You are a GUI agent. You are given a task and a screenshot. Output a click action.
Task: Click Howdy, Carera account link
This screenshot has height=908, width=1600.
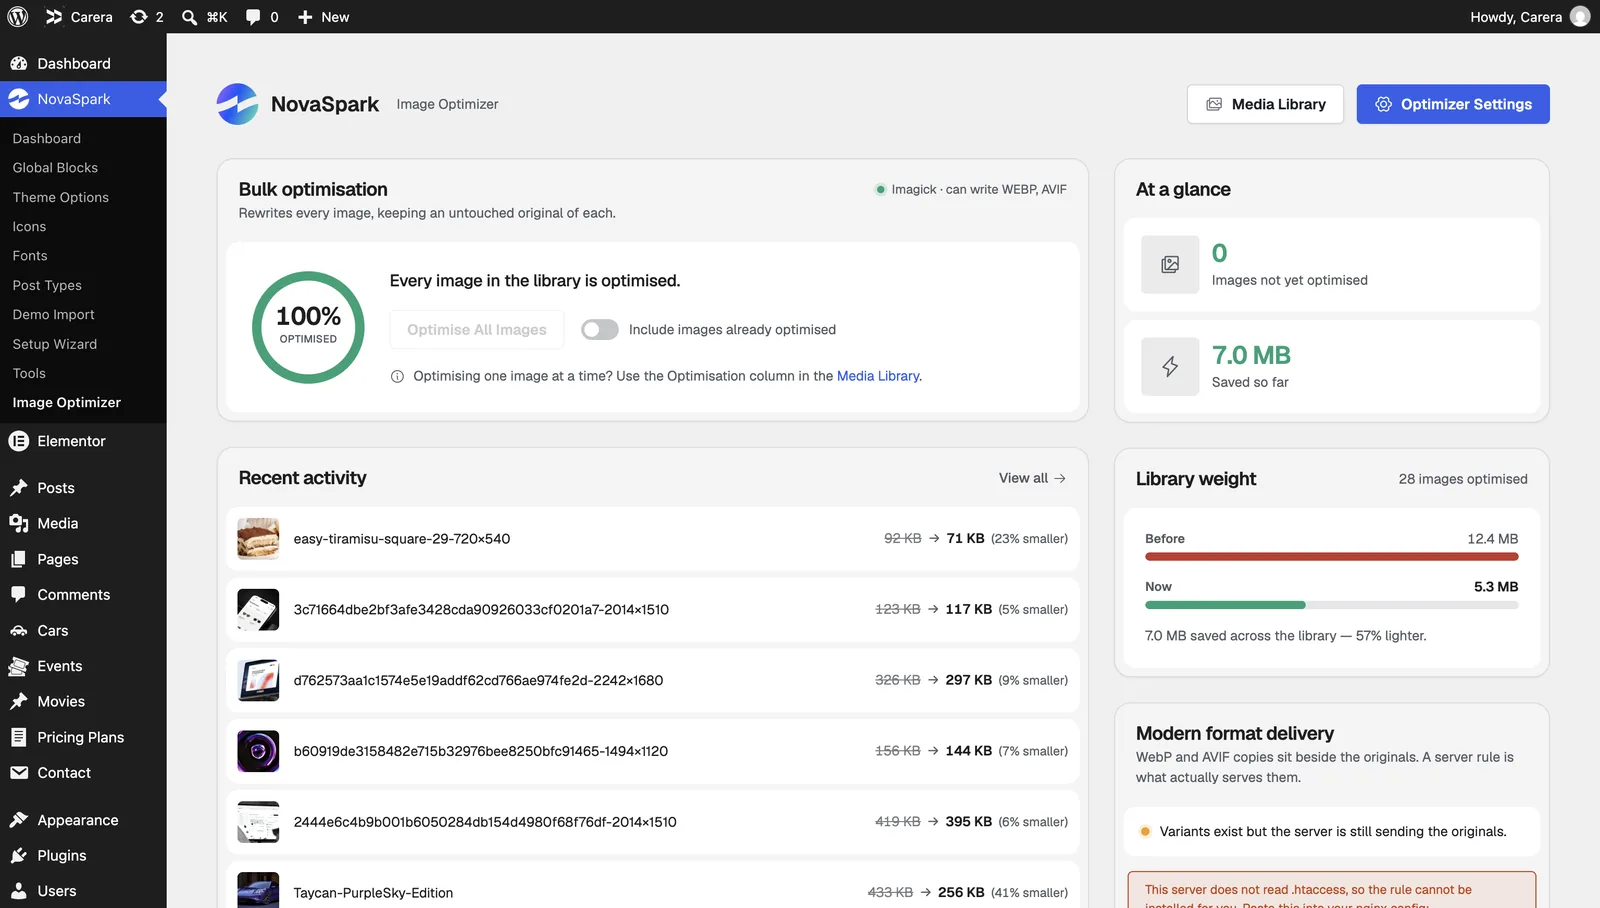[x=1516, y=17]
